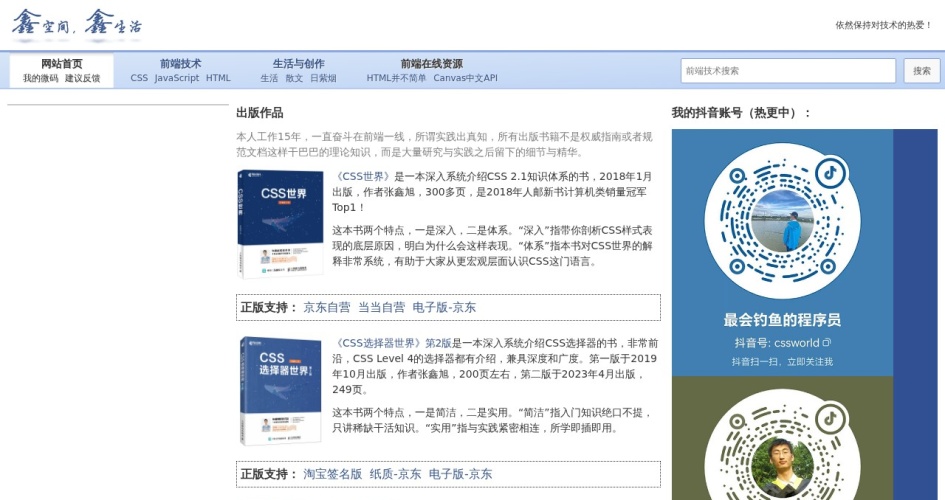Open the 前端在线资源 menu heading

pos(431,64)
